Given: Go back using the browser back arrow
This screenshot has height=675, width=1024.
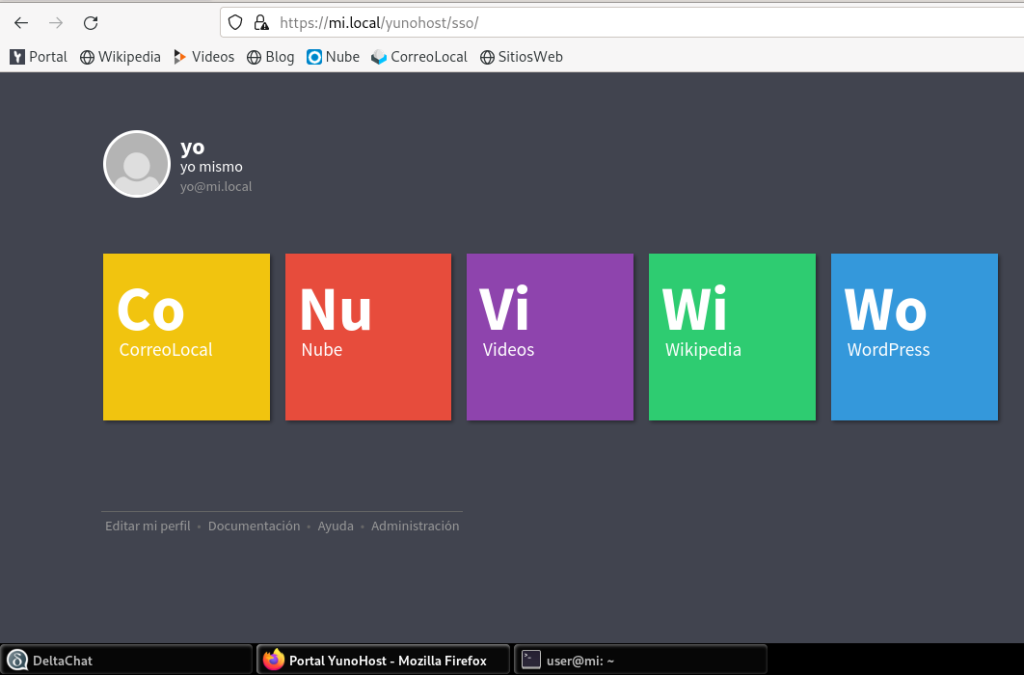Looking at the screenshot, I should point(21,23).
